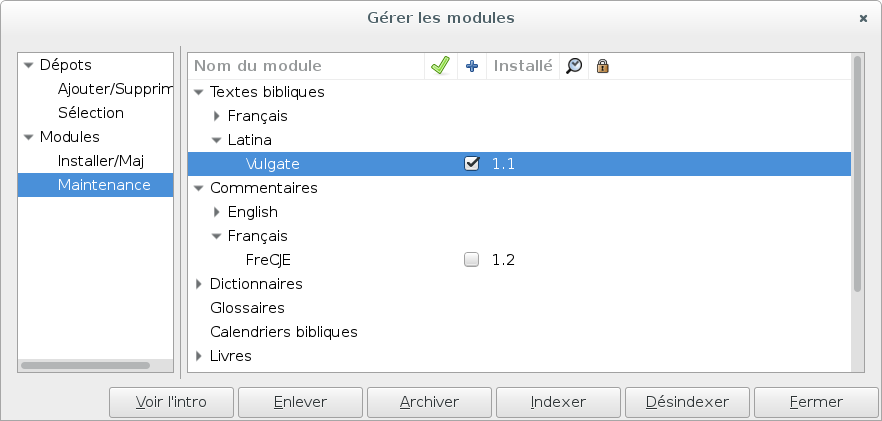
Task: Click the Voir l'intro button
Action: tap(171, 402)
